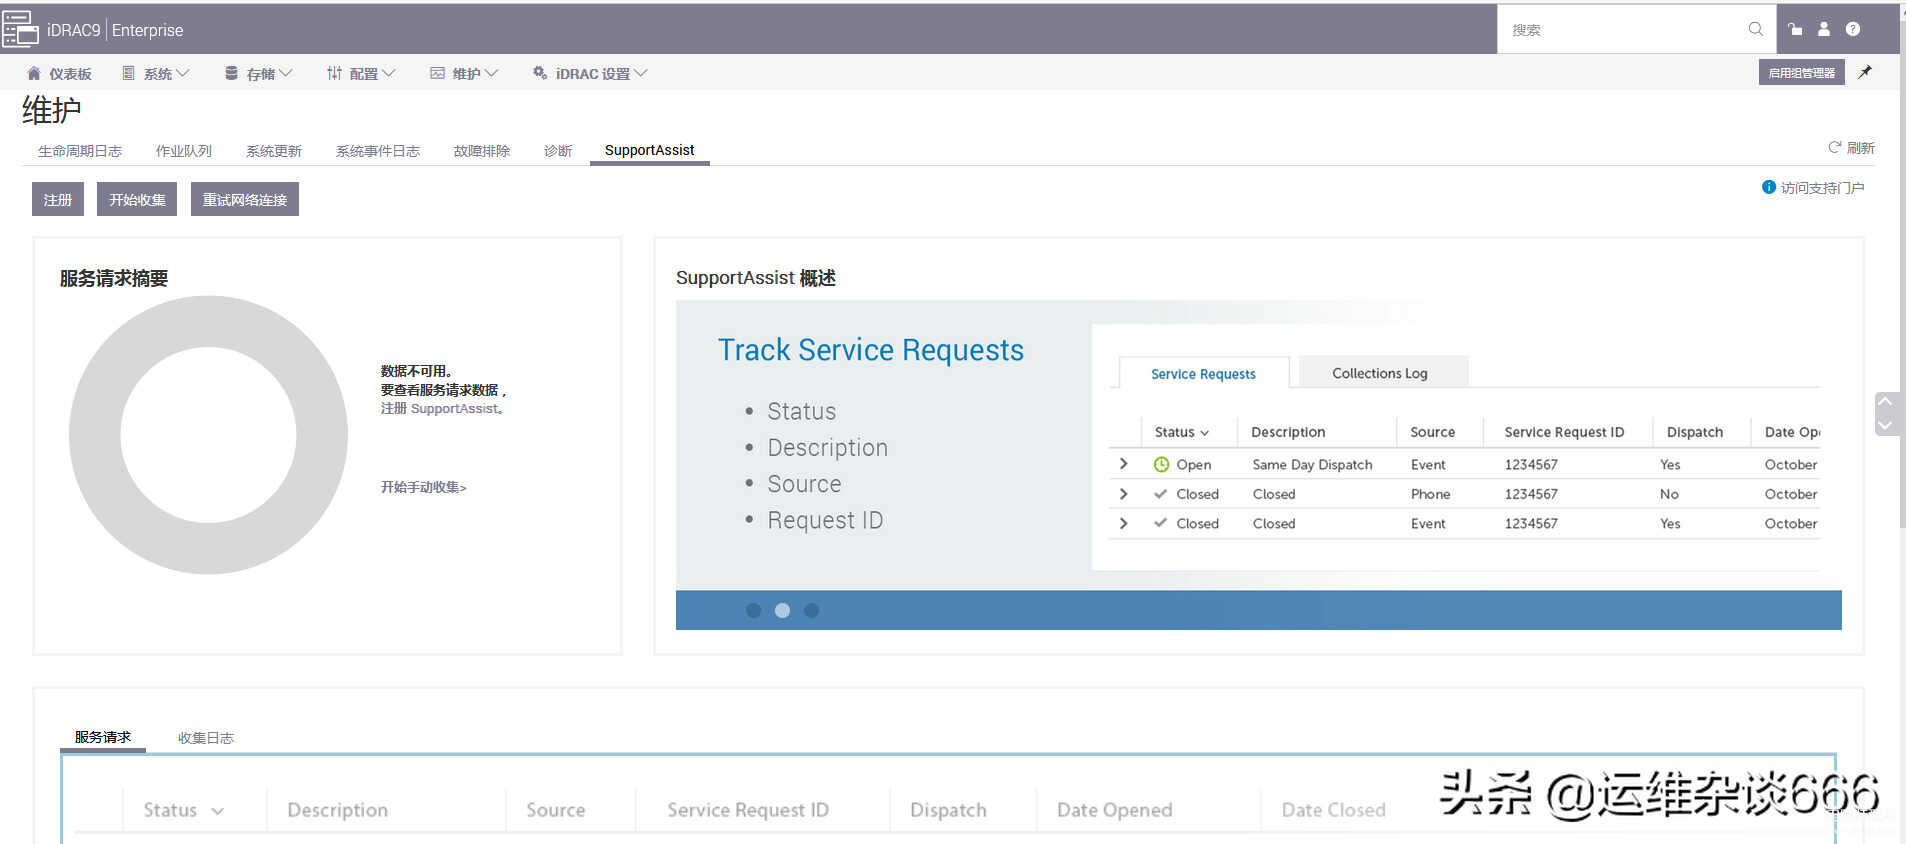Select the SupportAssist tab
Viewport: 1906px width, 844px height.
click(650, 150)
